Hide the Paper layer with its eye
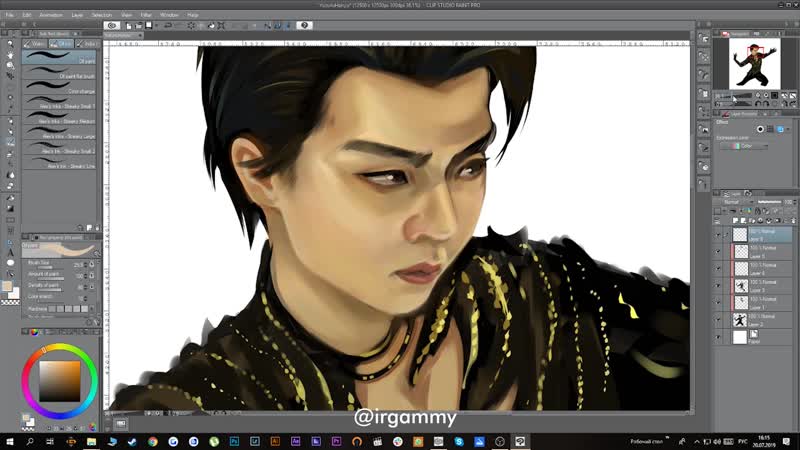 718,337
